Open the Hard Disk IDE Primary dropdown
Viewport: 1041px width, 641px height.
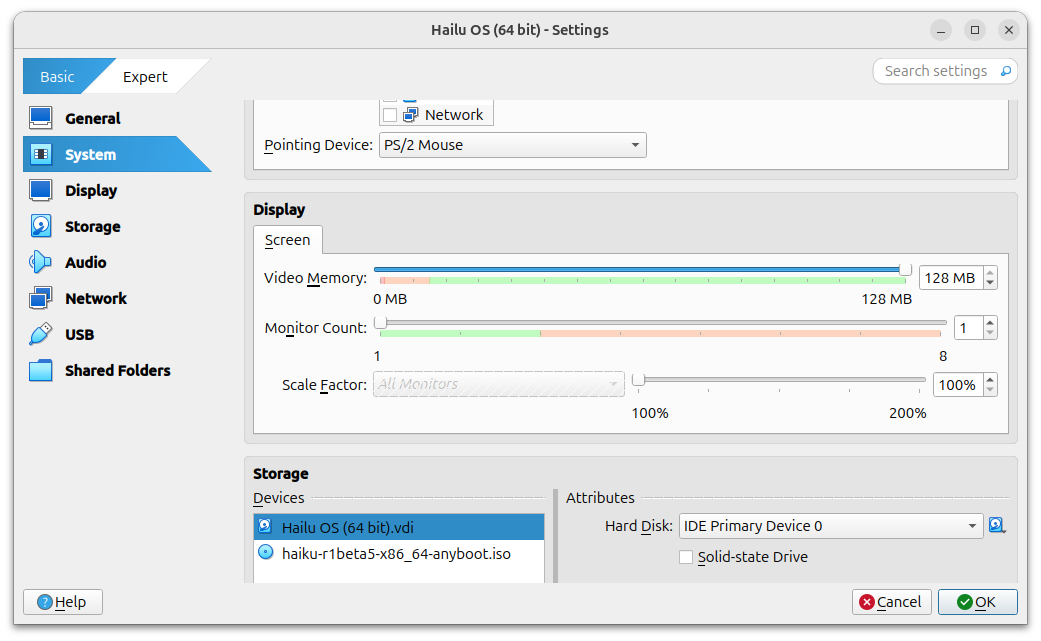click(831, 526)
